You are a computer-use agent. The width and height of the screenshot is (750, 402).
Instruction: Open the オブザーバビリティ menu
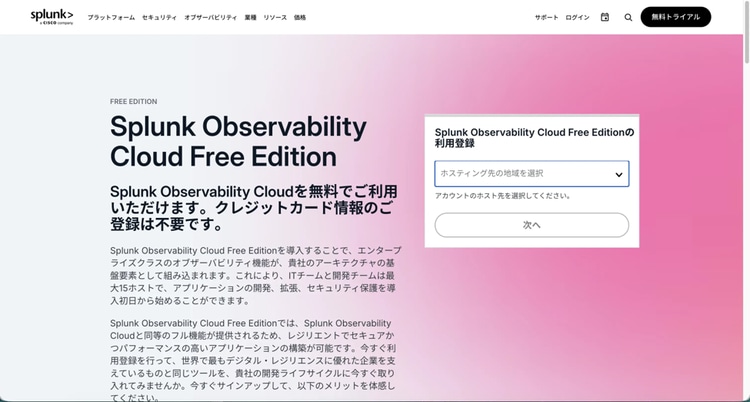click(x=210, y=18)
